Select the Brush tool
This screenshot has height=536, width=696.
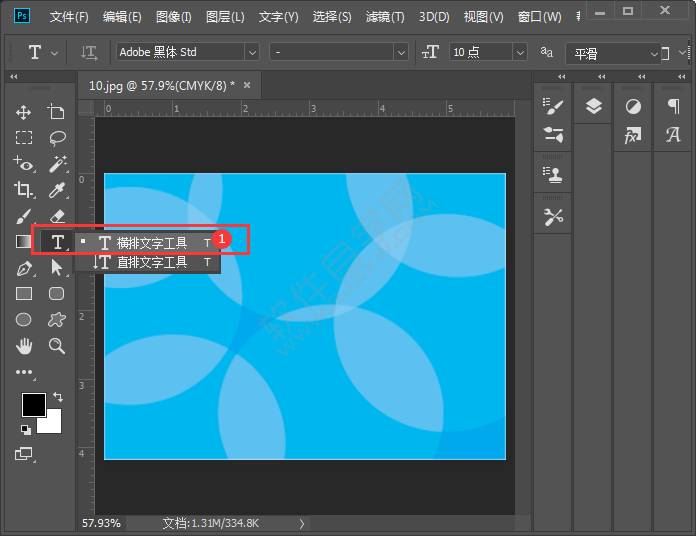(24, 216)
